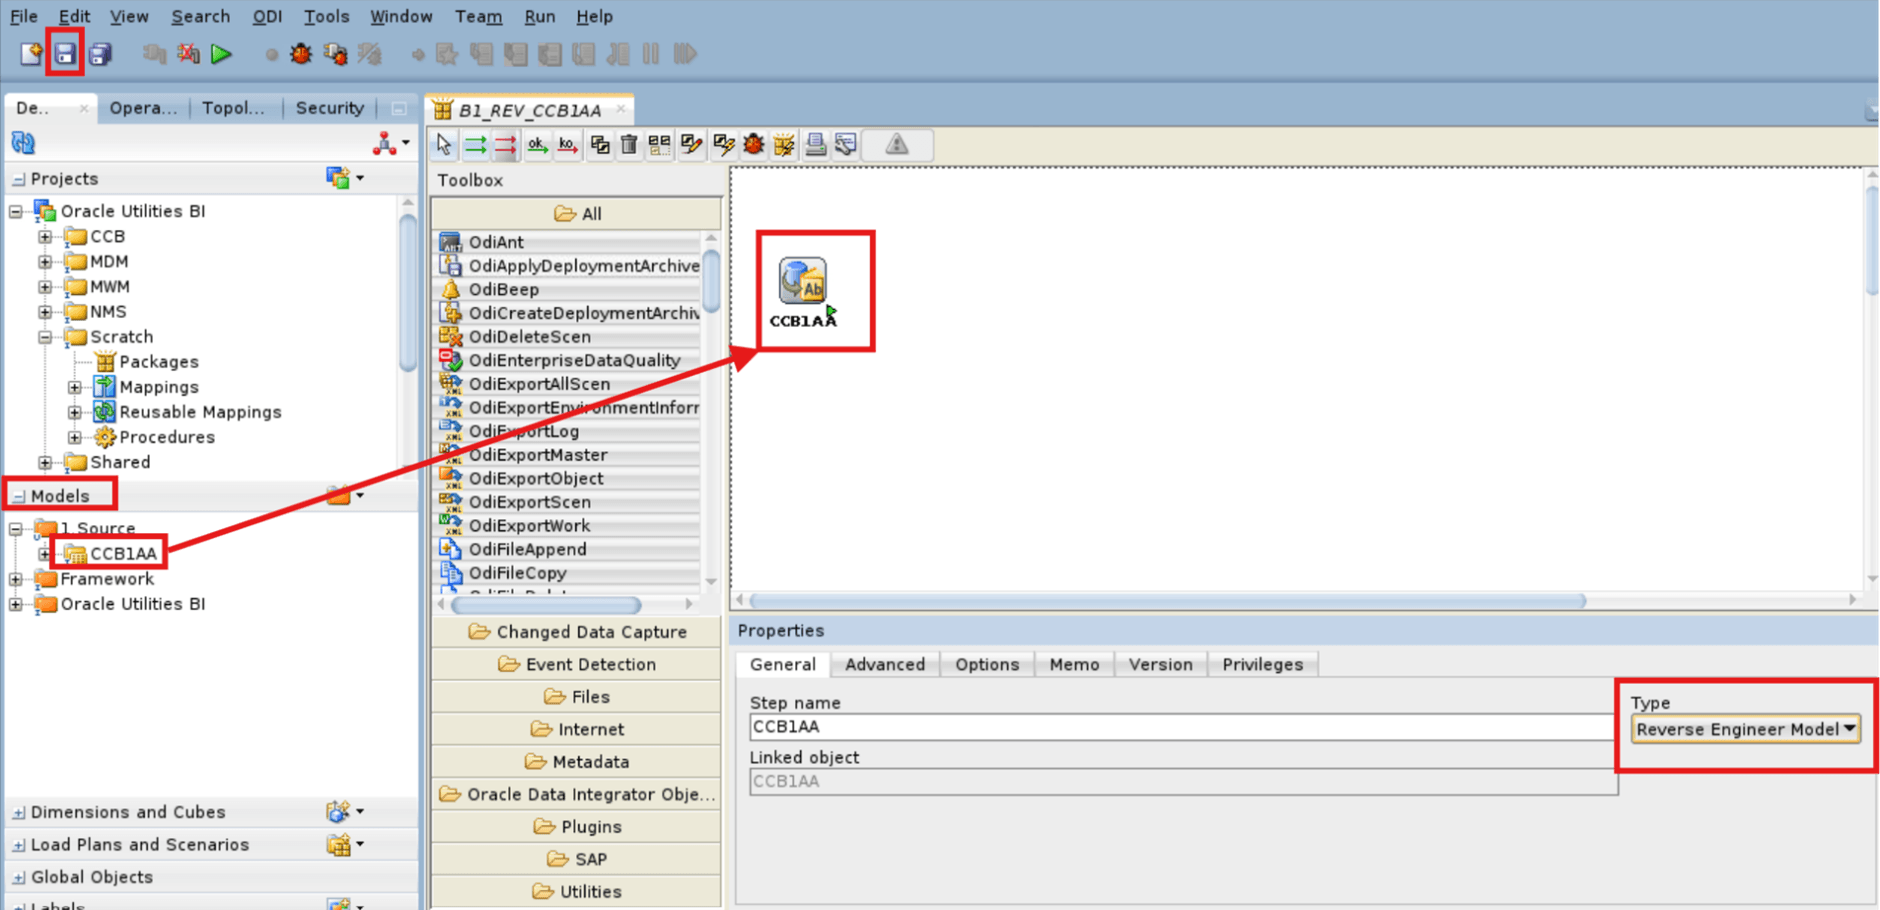
Task: Switch to the Advanced properties tab
Action: [x=884, y=664]
